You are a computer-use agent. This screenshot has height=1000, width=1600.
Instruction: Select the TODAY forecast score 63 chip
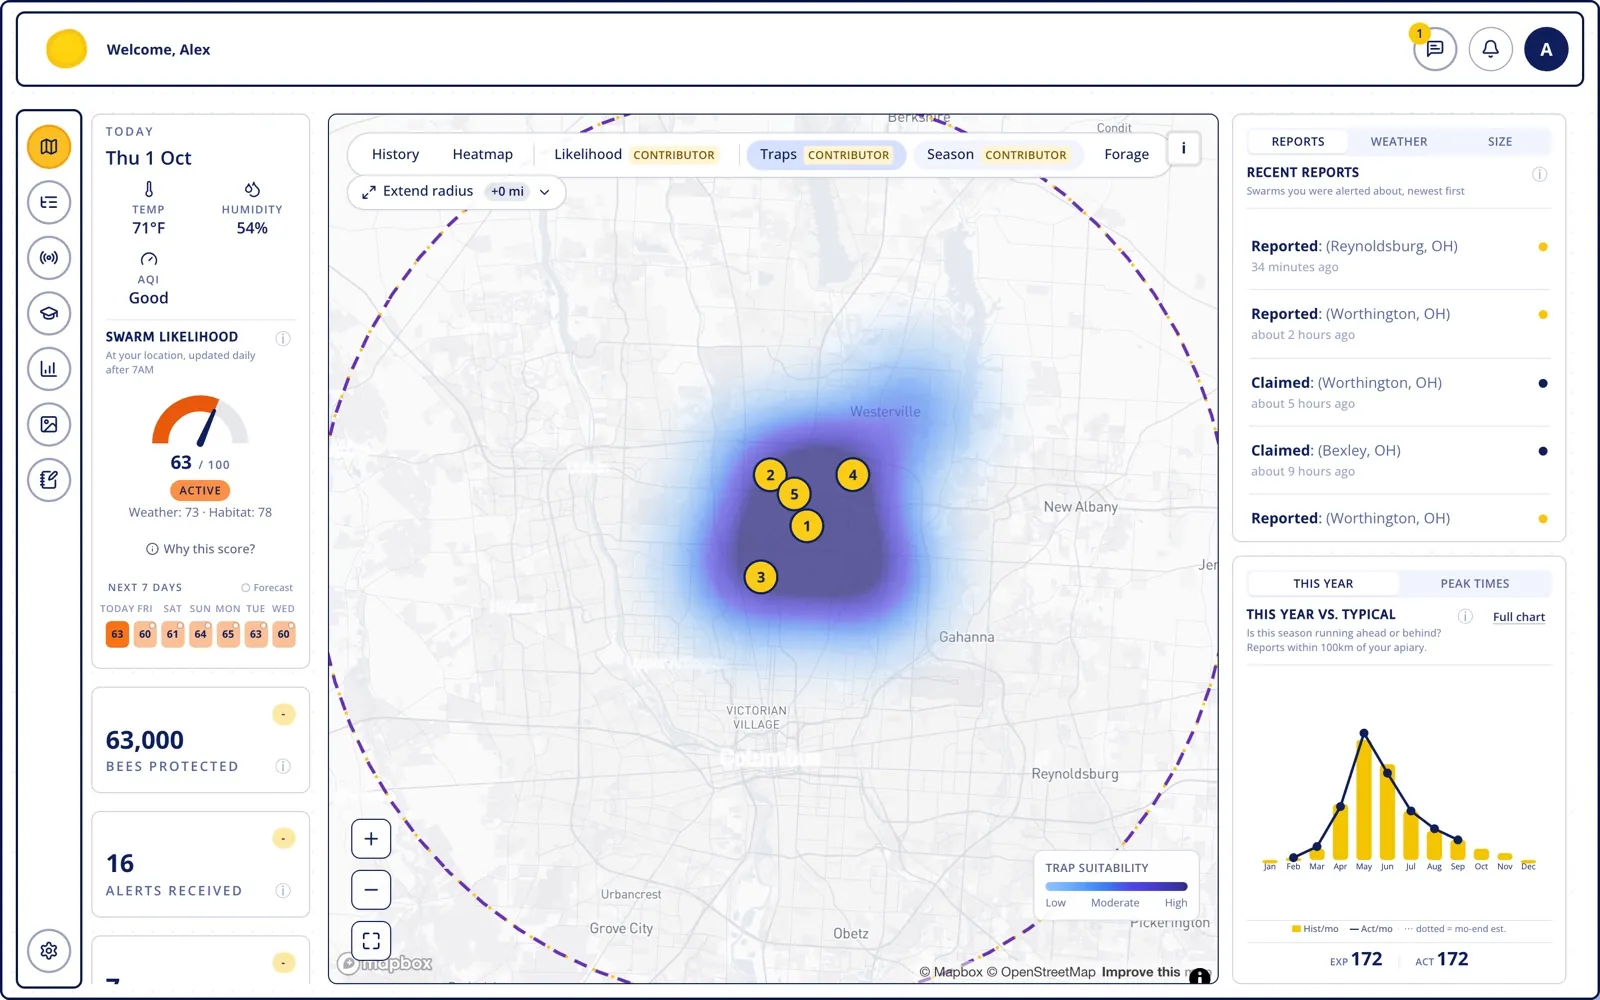(117, 634)
